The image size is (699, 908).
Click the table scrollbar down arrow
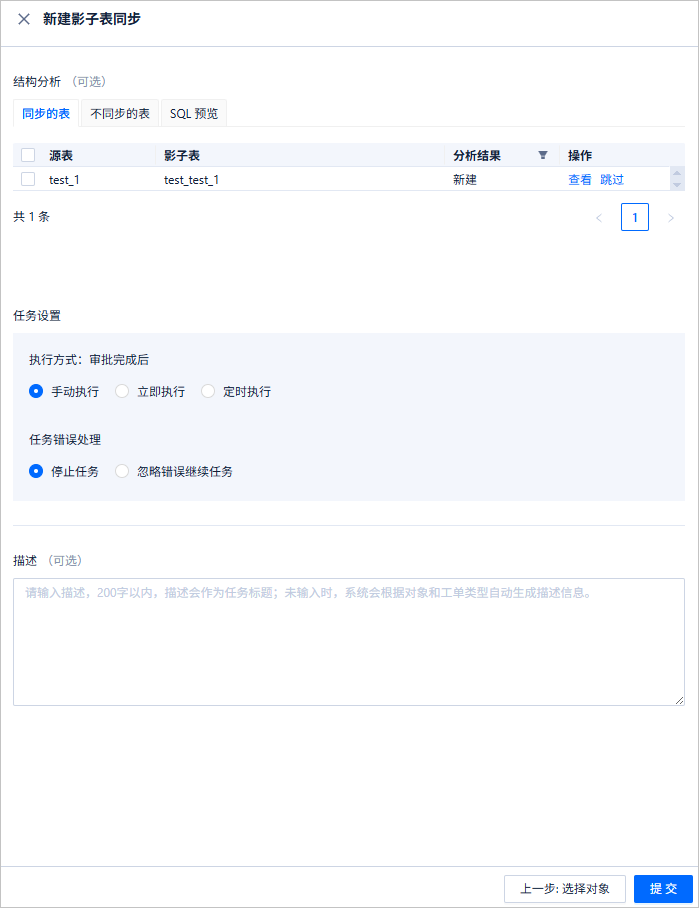click(677, 185)
